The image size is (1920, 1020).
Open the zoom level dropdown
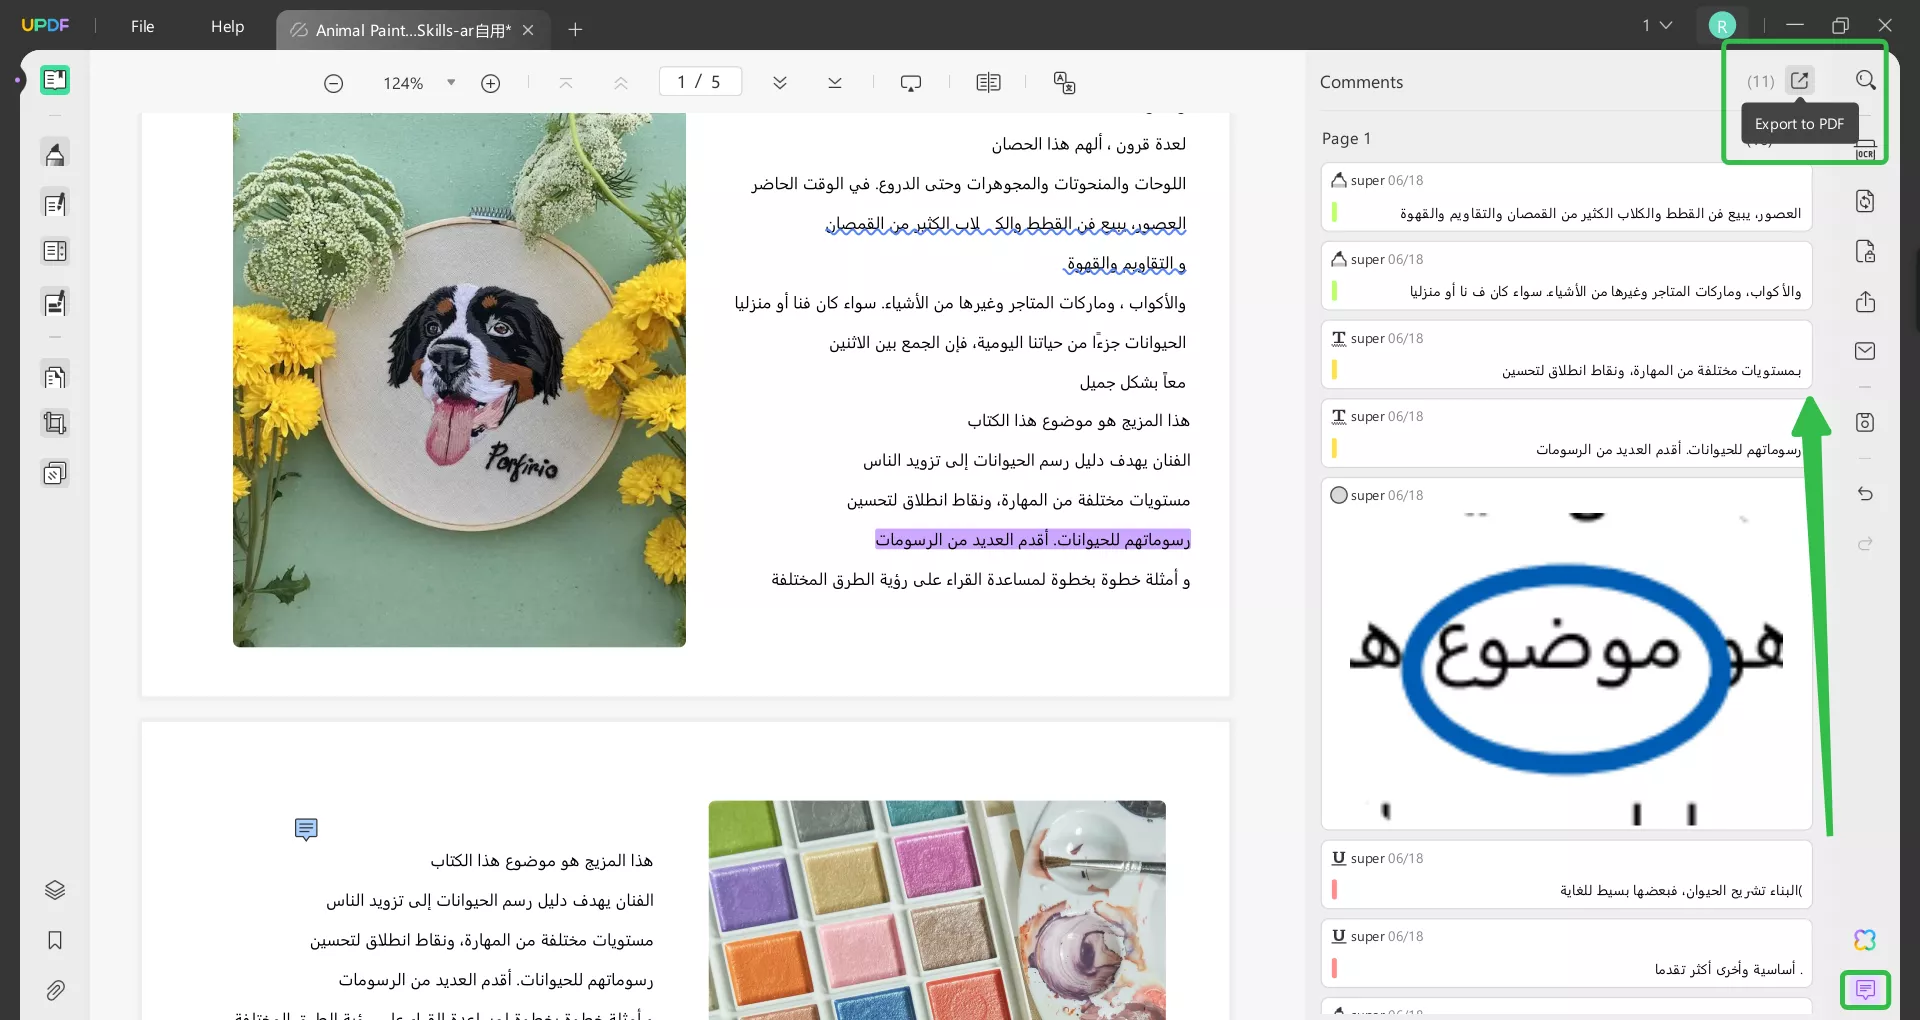tap(449, 82)
